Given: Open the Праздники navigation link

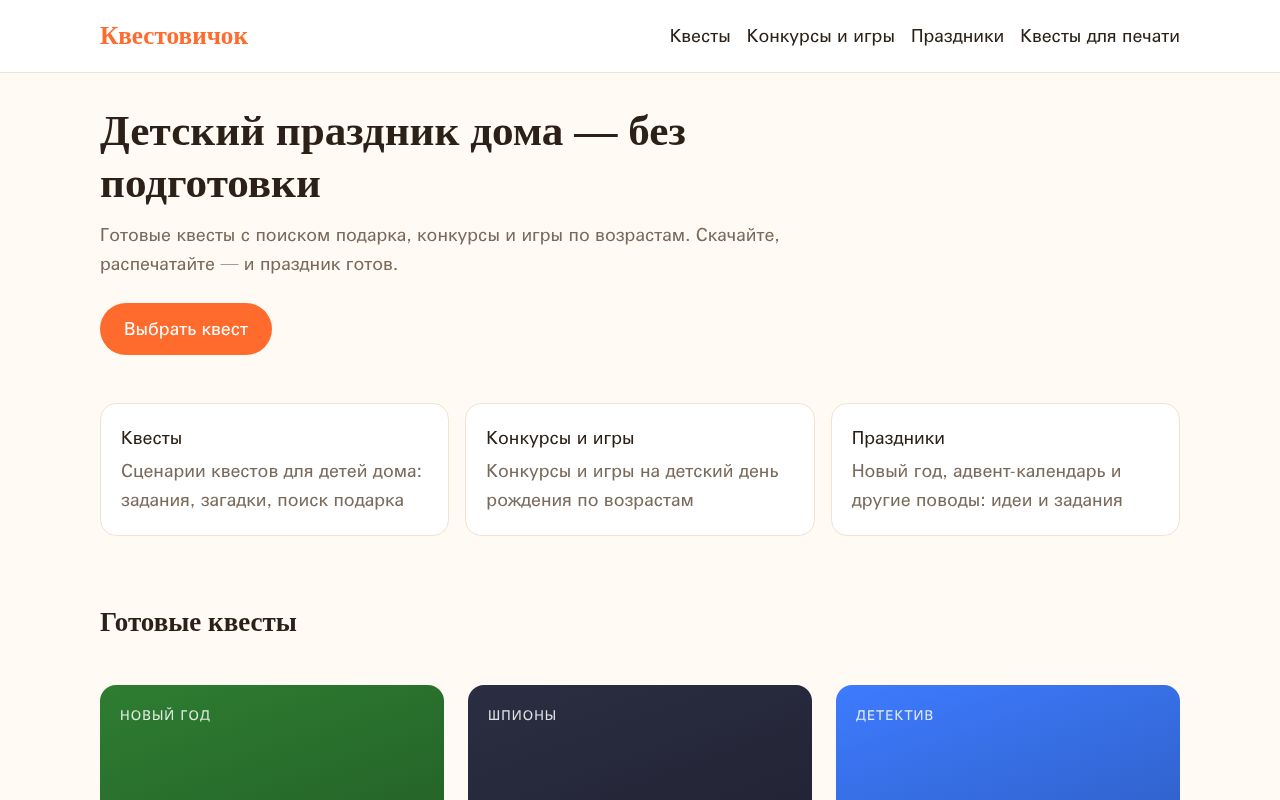Looking at the screenshot, I should click(x=957, y=36).
